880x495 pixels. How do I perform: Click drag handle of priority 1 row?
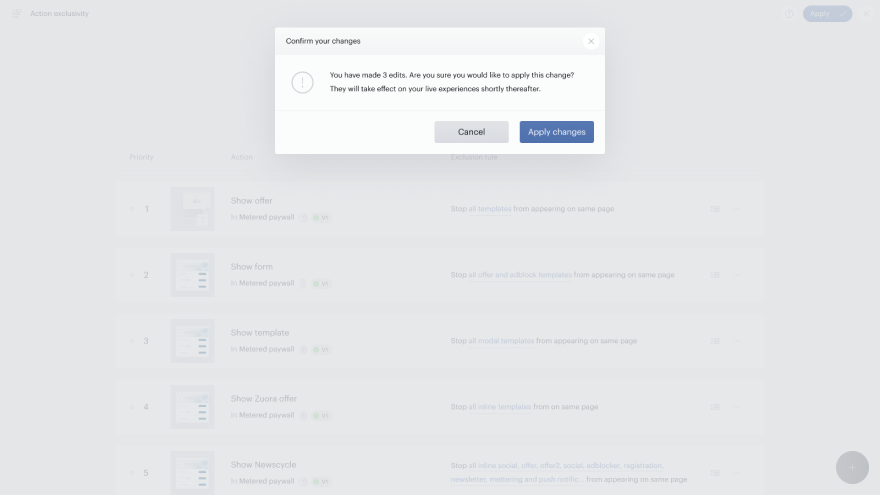[132, 209]
